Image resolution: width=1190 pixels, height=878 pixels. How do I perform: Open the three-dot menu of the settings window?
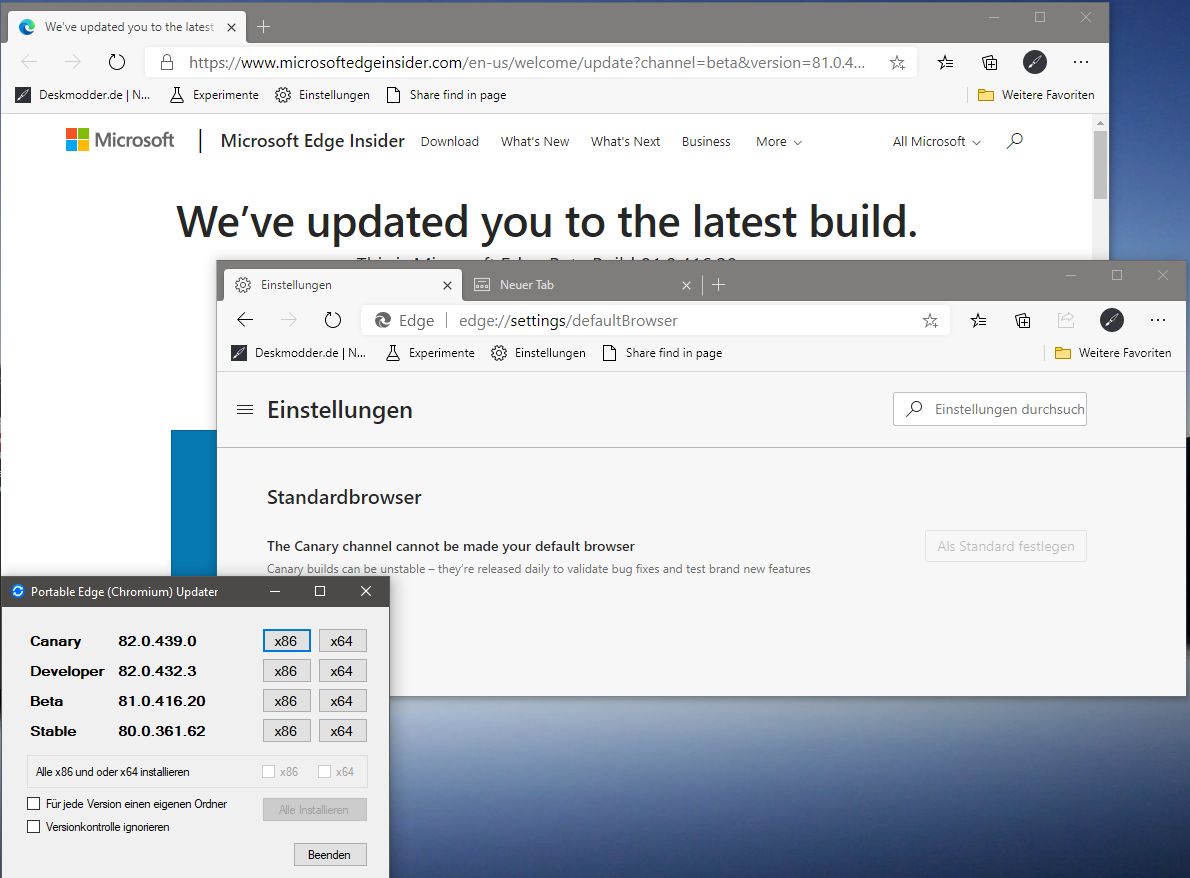[1157, 320]
